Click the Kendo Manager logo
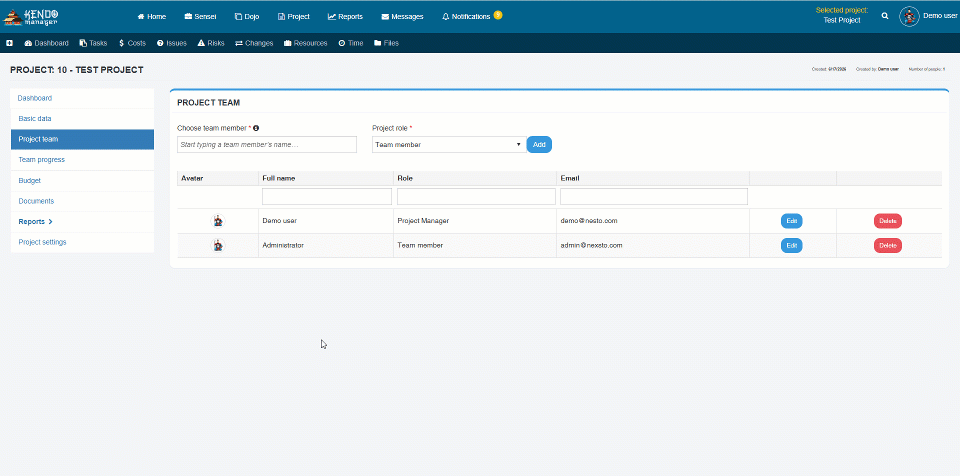This screenshot has width=960, height=476. click(x=31, y=17)
